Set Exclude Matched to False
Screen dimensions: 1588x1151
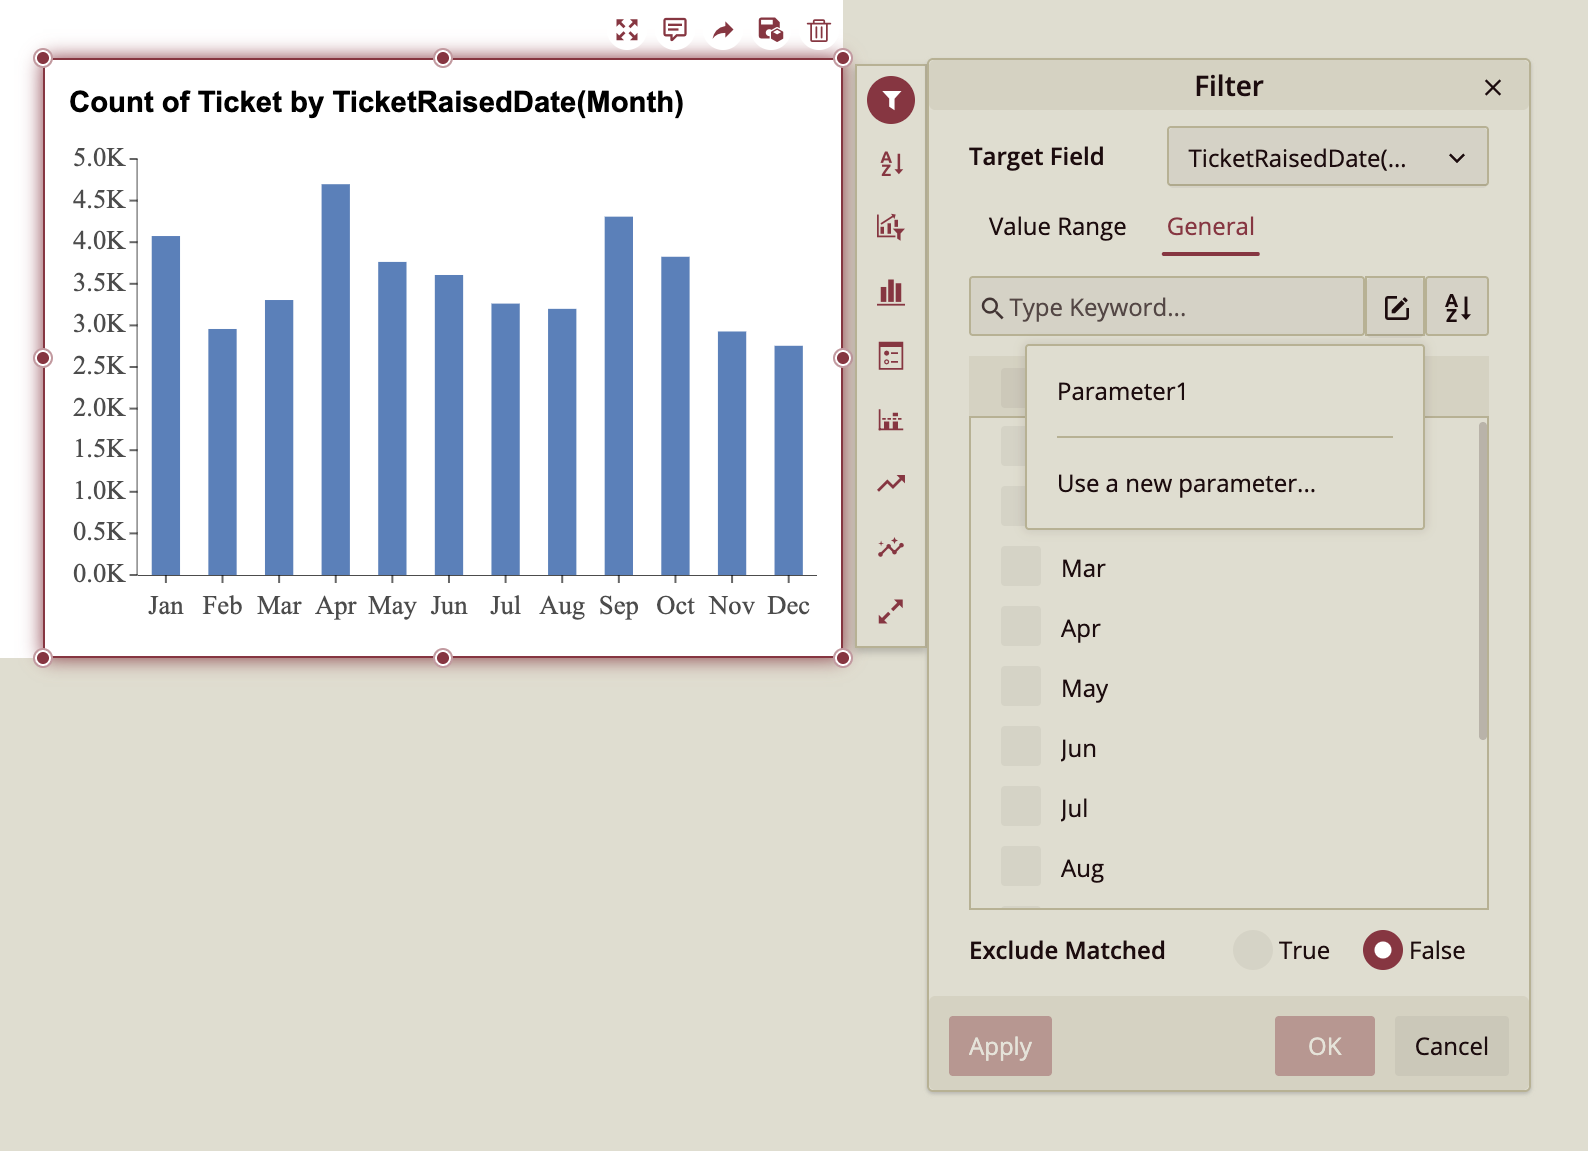click(x=1382, y=950)
